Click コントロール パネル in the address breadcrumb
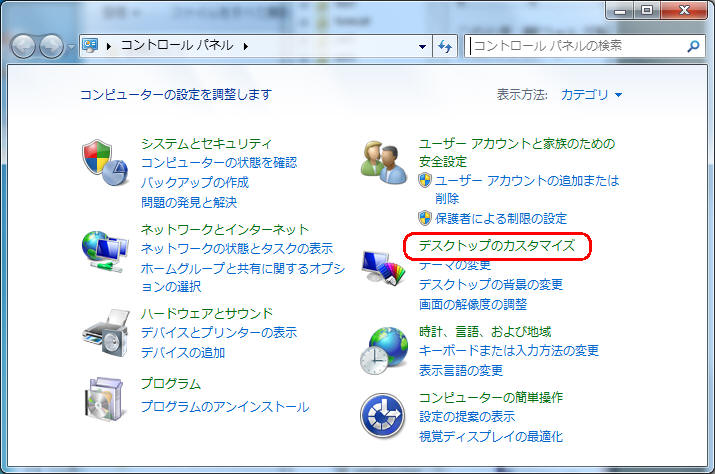This screenshot has width=715, height=474. [x=178, y=46]
